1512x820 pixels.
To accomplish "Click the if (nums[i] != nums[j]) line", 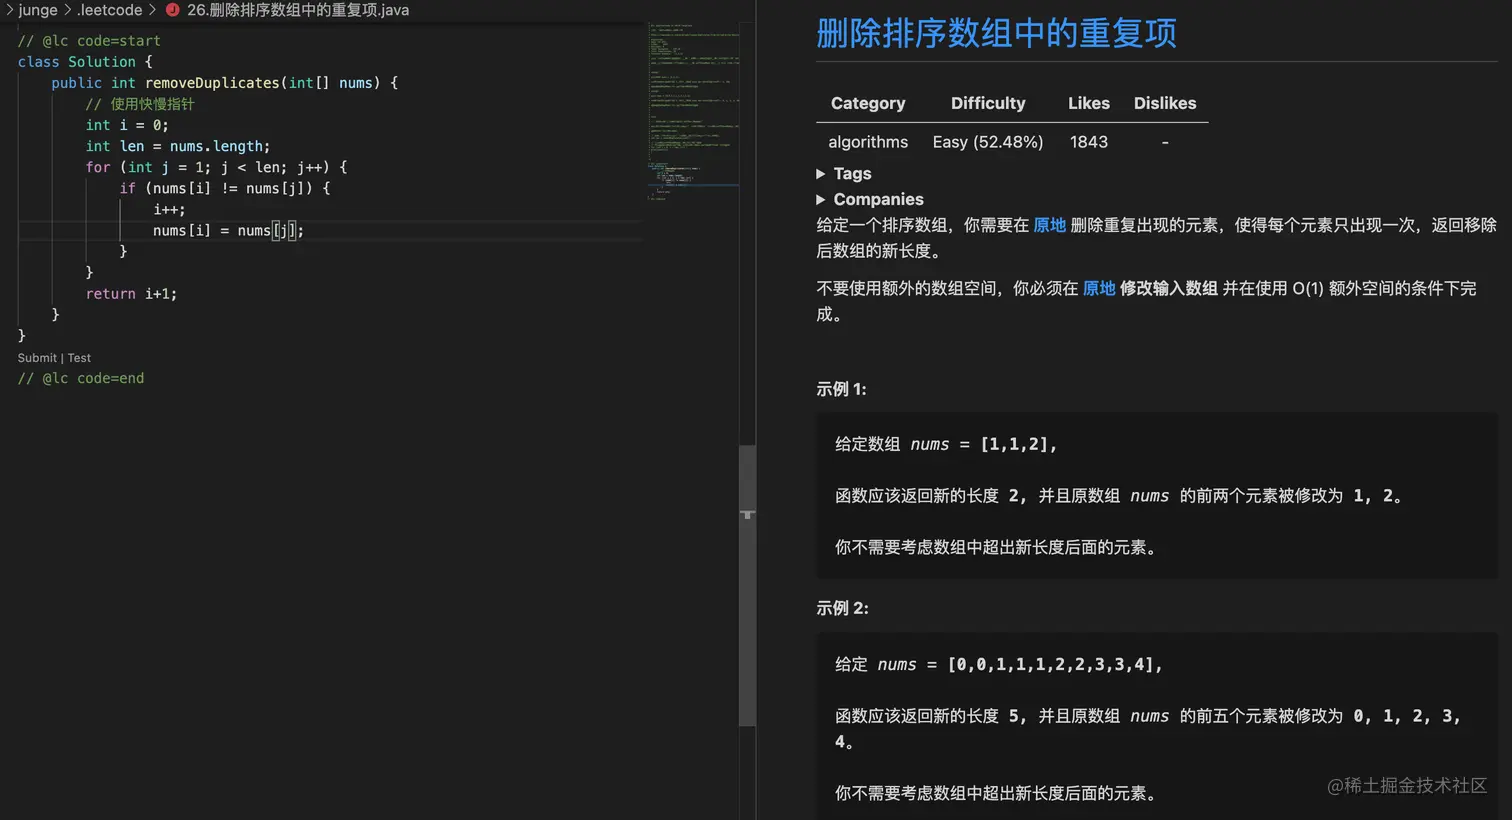I will coord(225,188).
